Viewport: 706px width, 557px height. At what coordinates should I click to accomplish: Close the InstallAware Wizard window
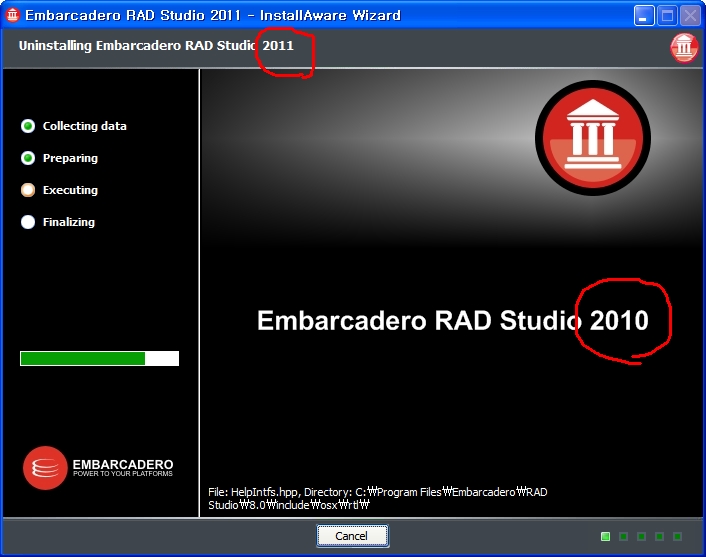click(690, 16)
